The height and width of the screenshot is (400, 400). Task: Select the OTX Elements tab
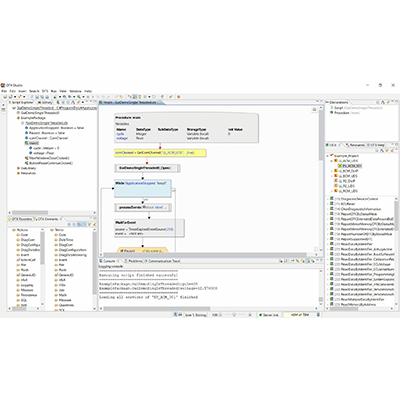click(46, 219)
